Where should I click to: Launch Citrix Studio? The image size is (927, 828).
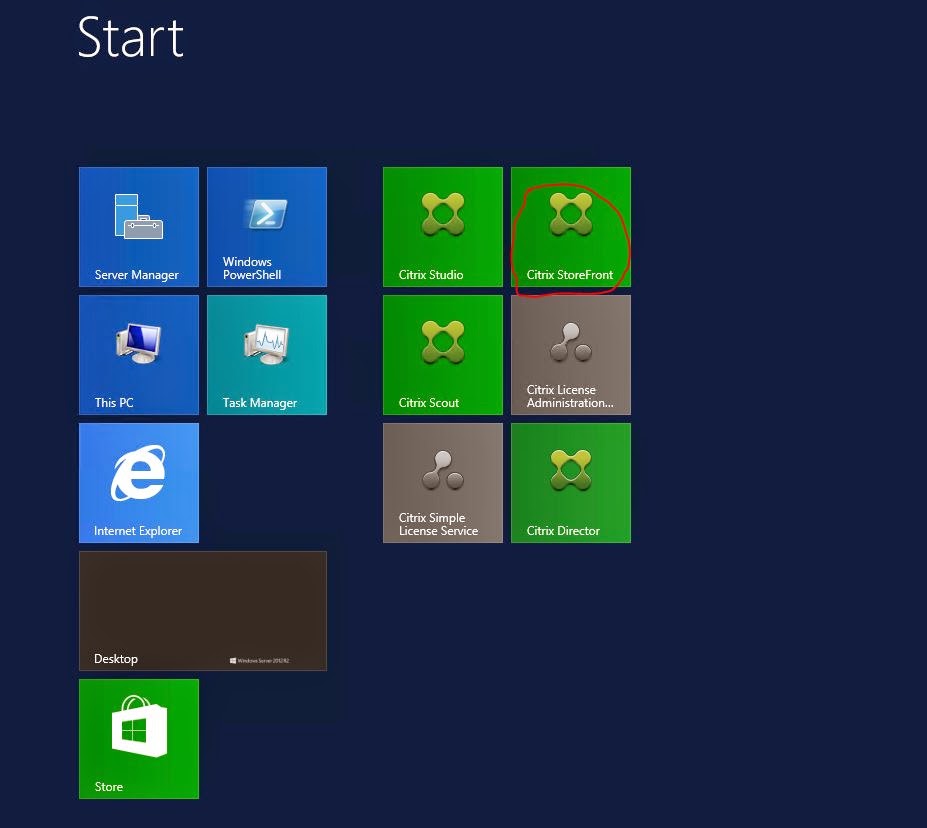point(442,226)
